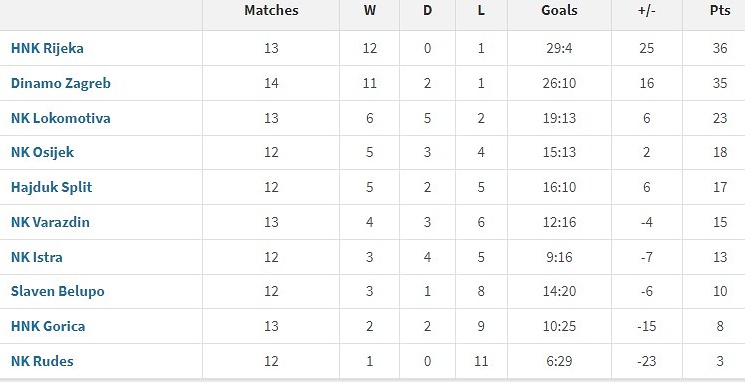This screenshot has width=745, height=382.
Task: Open the Dinamo Zagreb team link
Action: pos(61,83)
